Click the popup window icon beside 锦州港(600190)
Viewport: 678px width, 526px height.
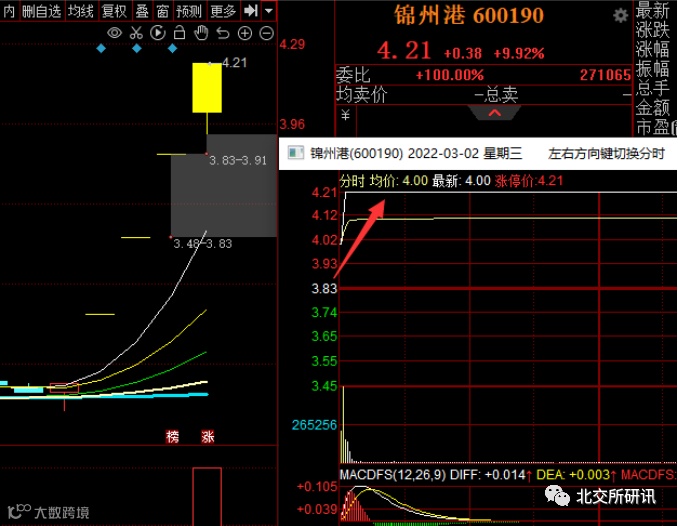coord(296,153)
